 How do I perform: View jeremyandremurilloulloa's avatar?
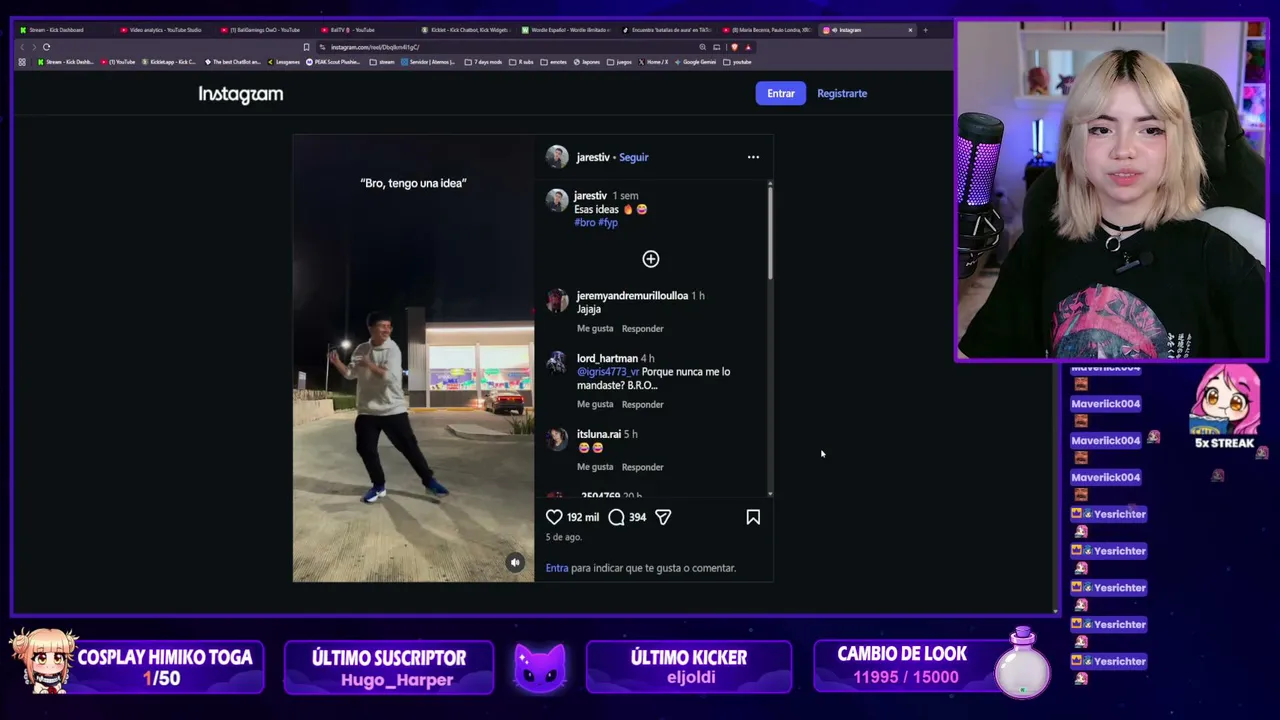tap(557, 301)
